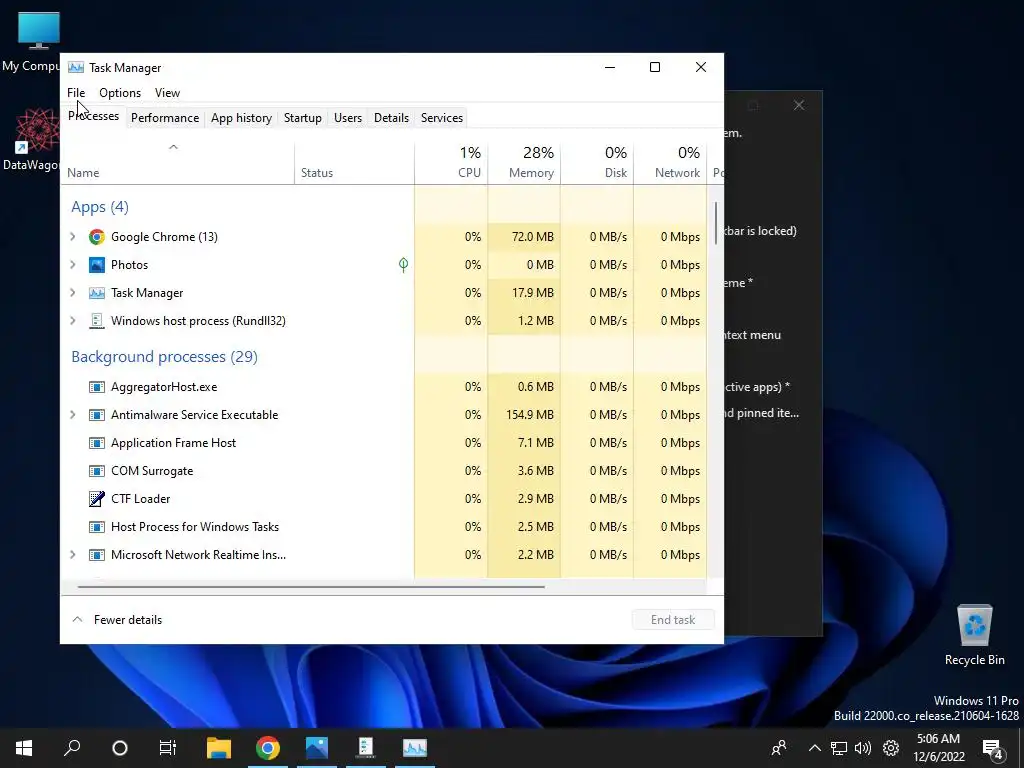Click the Task Manager title bar icon
1024x768 pixels.
(x=76, y=67)
